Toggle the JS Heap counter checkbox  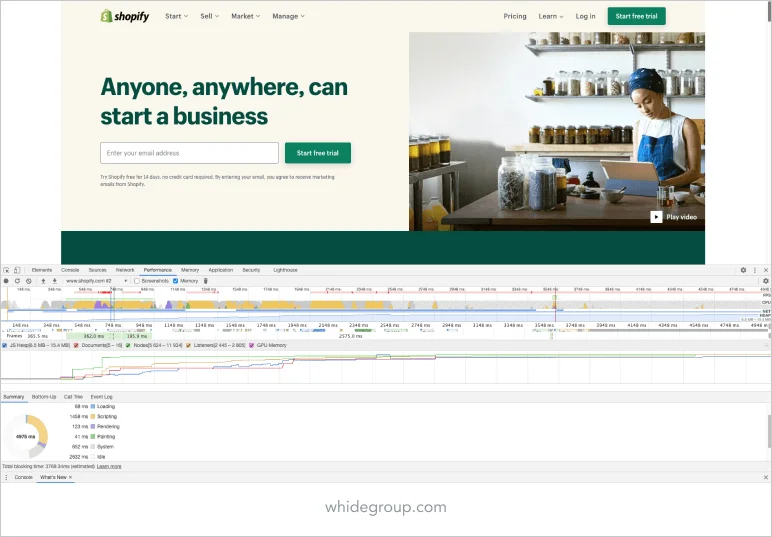tap(4, 346)
